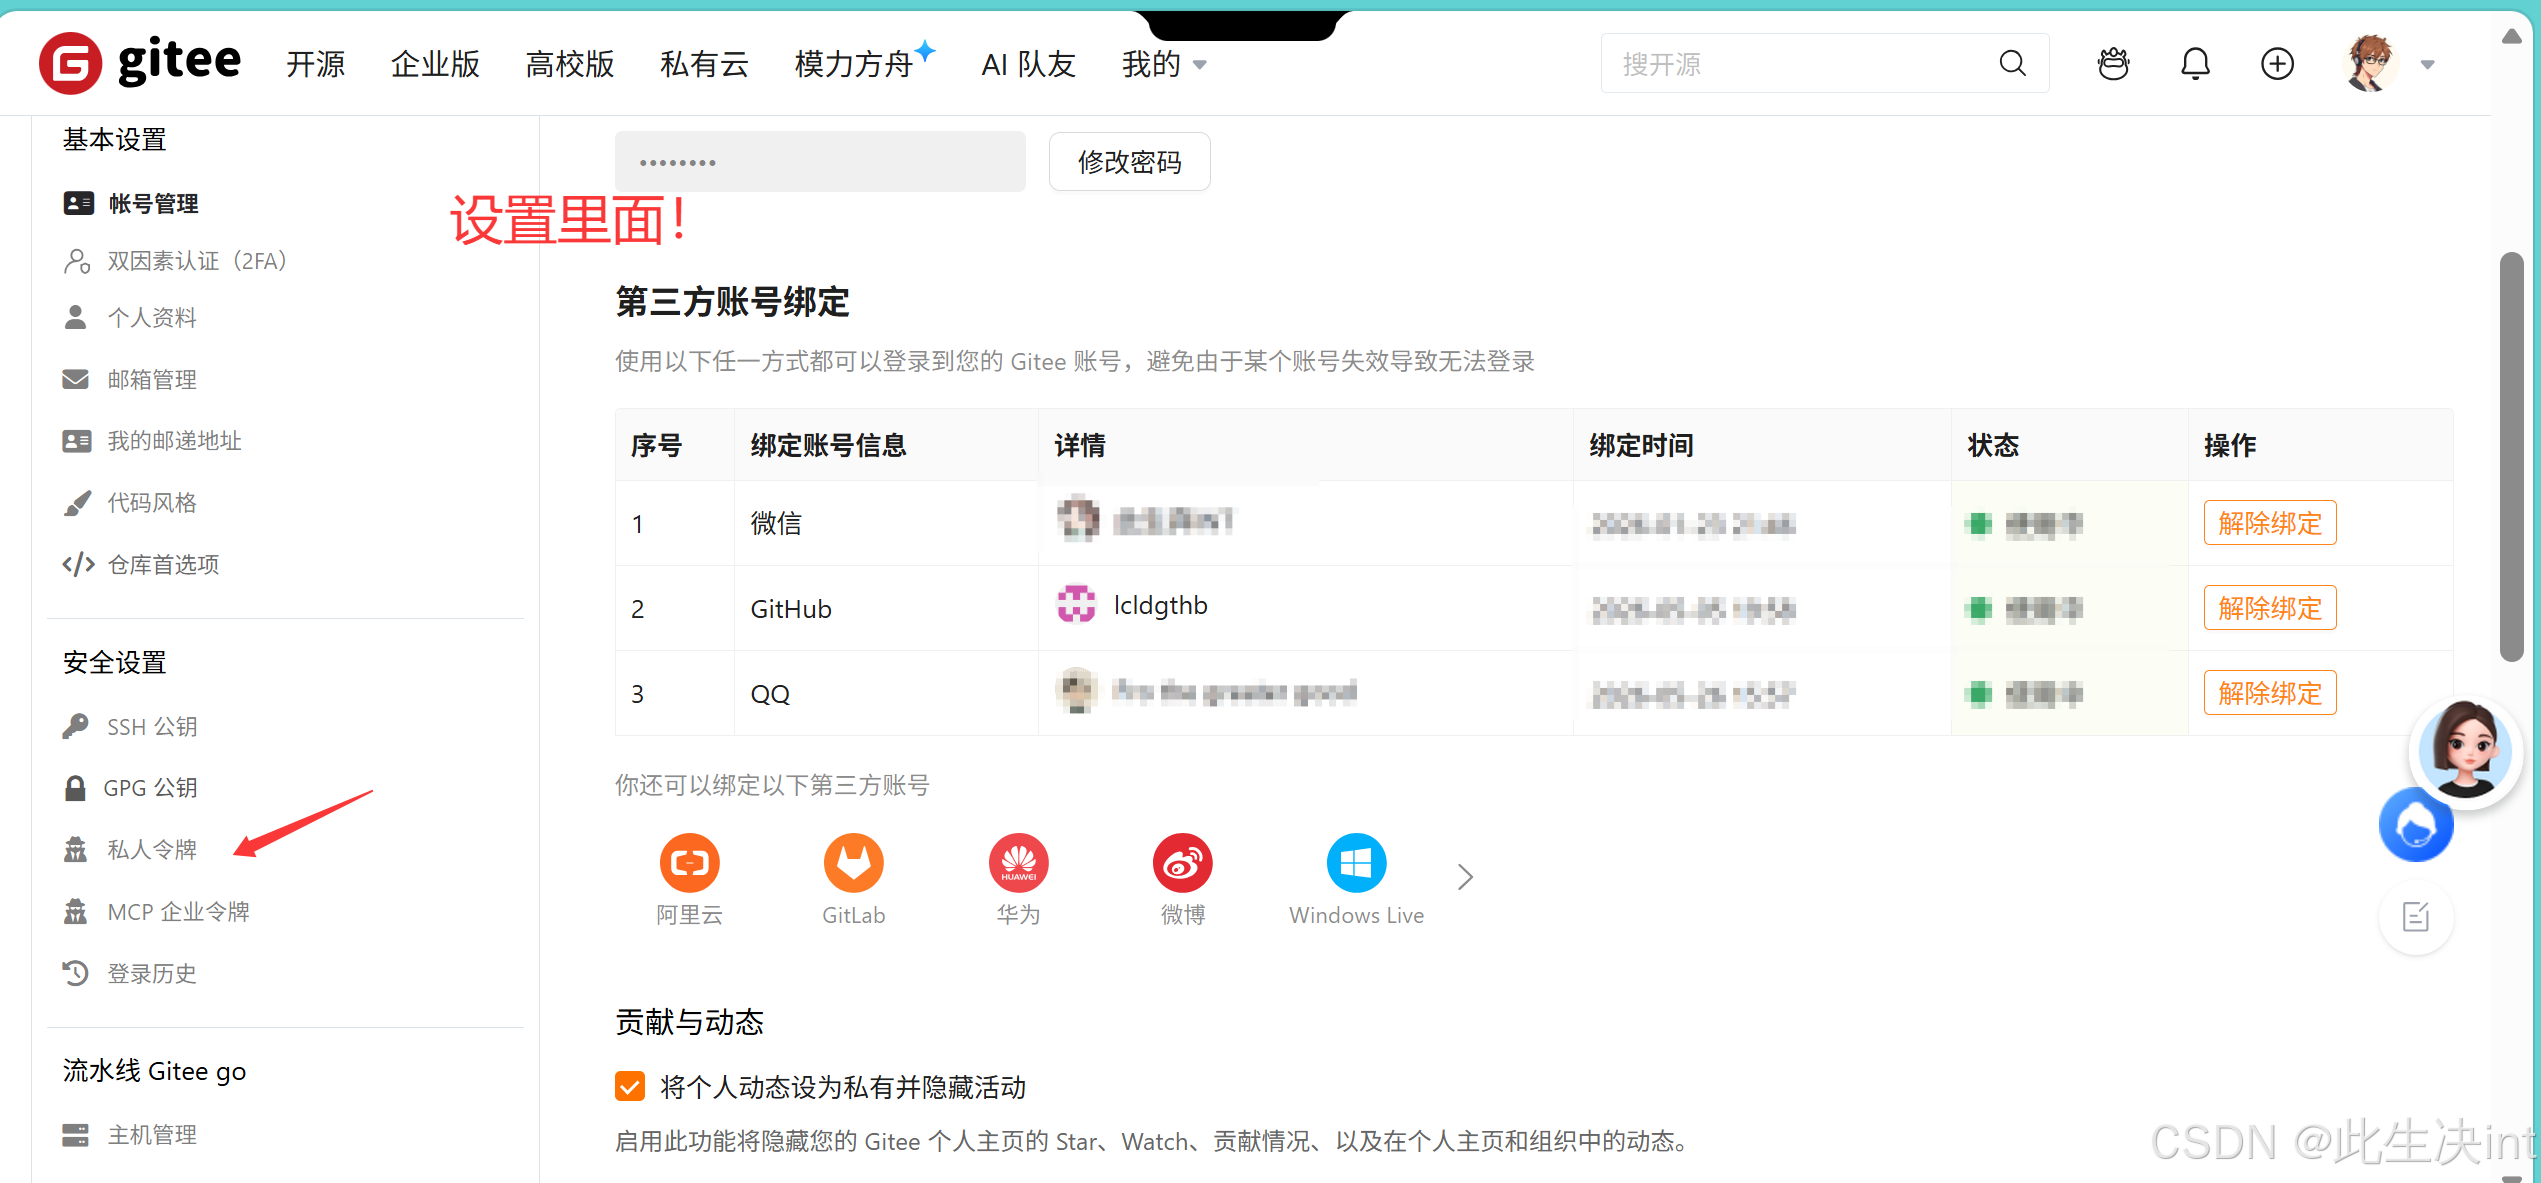Open the 私有云 menu
This screenshot has width=2541, height=1183.
click(x=704, y=64)
